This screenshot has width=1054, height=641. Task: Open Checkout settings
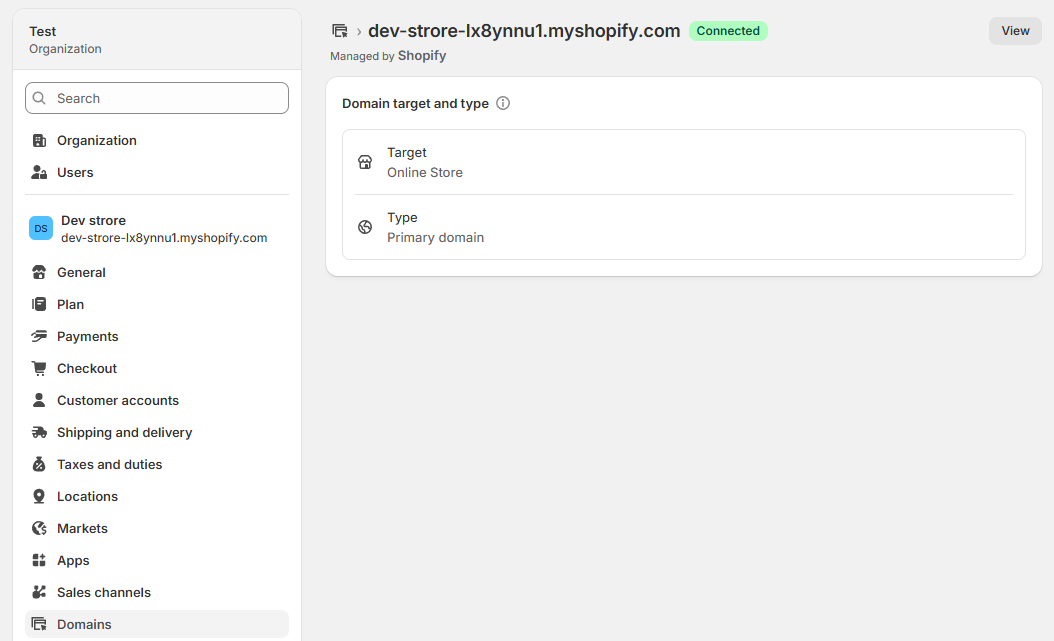tap(157, 368)
